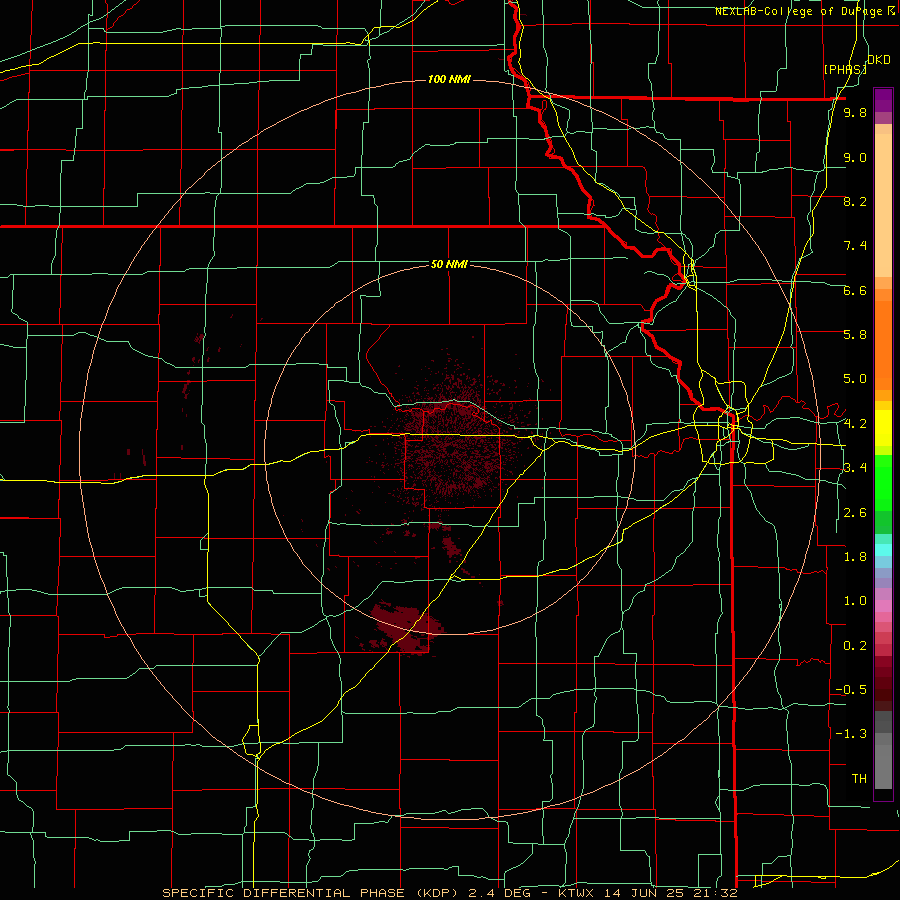Click the NEXLAB-College of DuPage credit text
Screen dimensions: 900x900
click(x=805, y=11)
